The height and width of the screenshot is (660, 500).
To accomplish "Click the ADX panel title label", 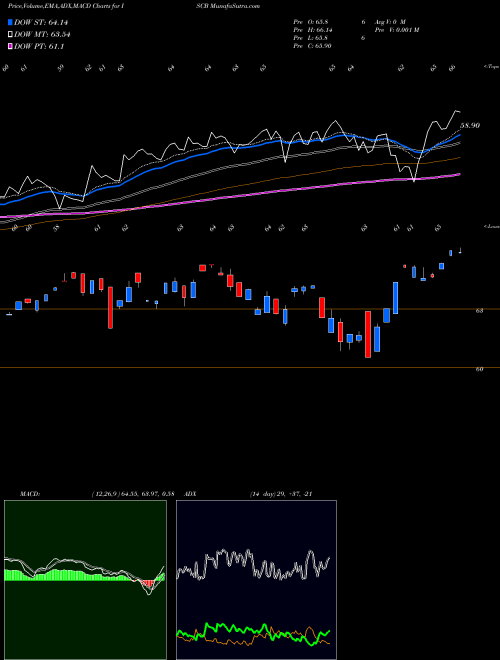I will point(190,494).
